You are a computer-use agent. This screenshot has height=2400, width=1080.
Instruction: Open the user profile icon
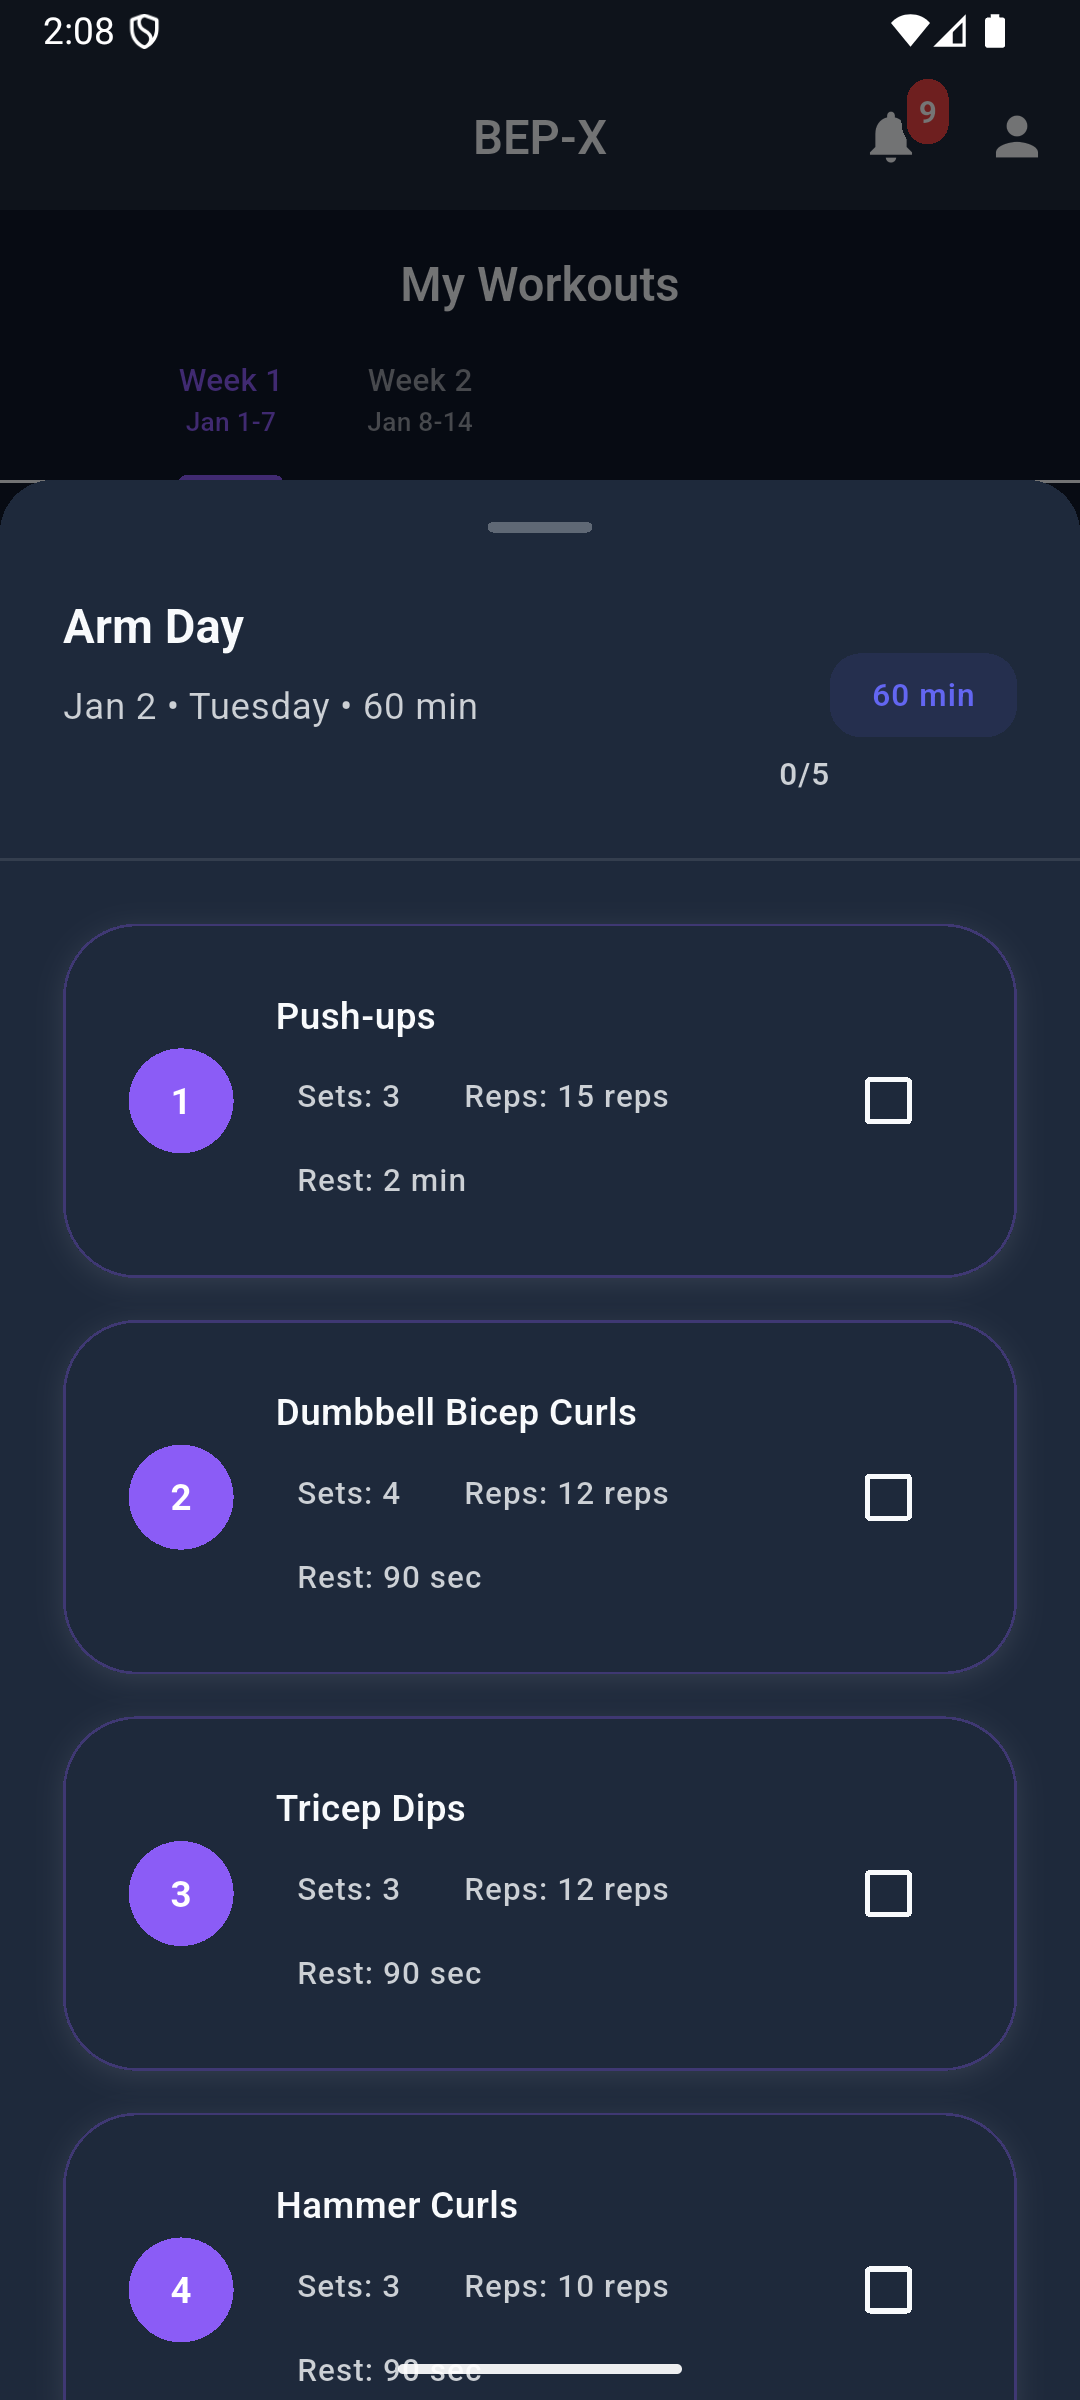(1016, 138)
